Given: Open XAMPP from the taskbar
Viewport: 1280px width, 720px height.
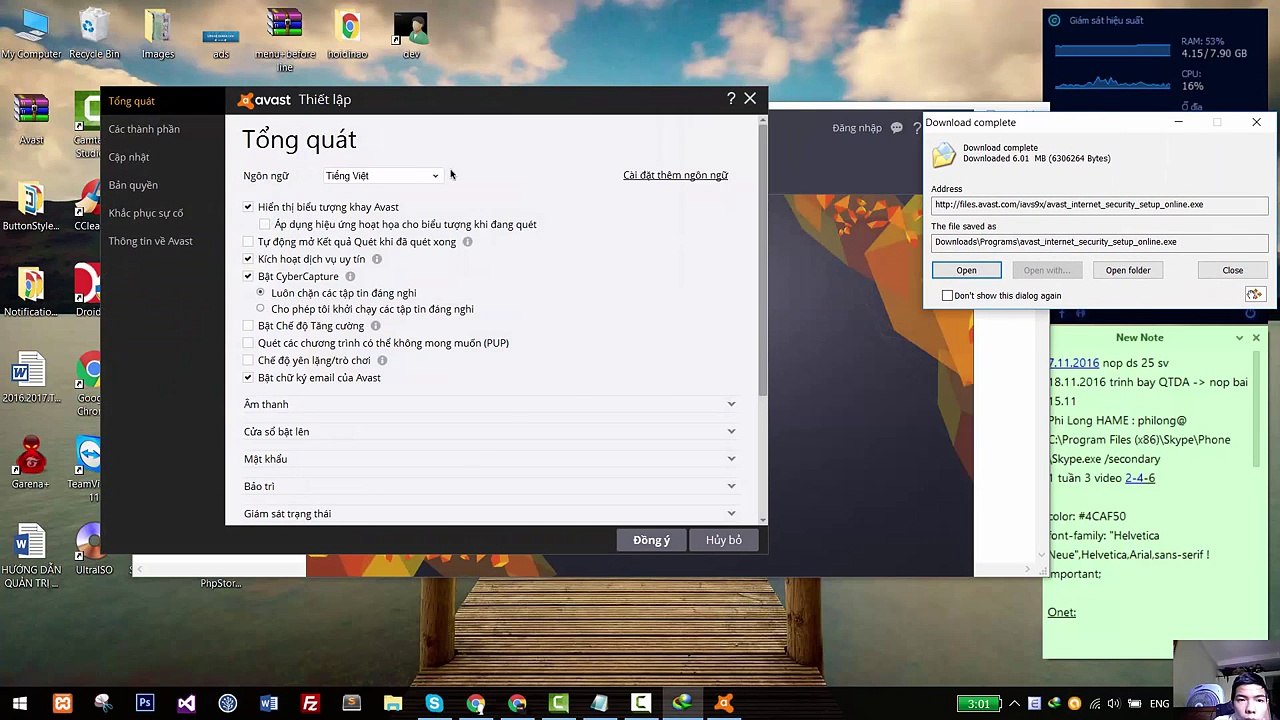Looking at the screenshot, I should [x=62, y=703].
